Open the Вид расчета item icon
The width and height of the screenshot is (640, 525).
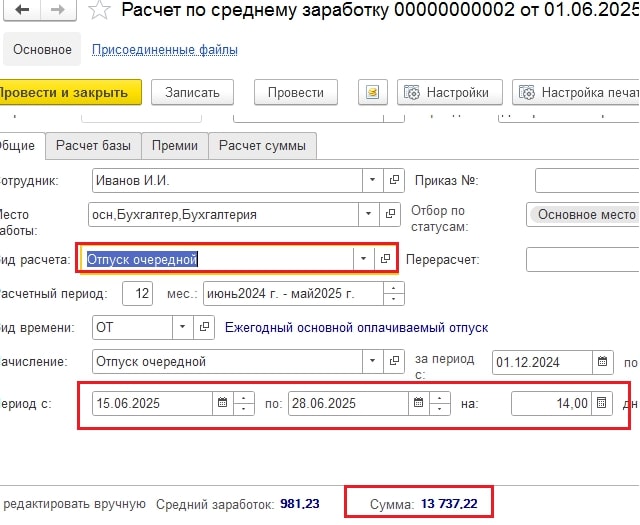point(385,259)
